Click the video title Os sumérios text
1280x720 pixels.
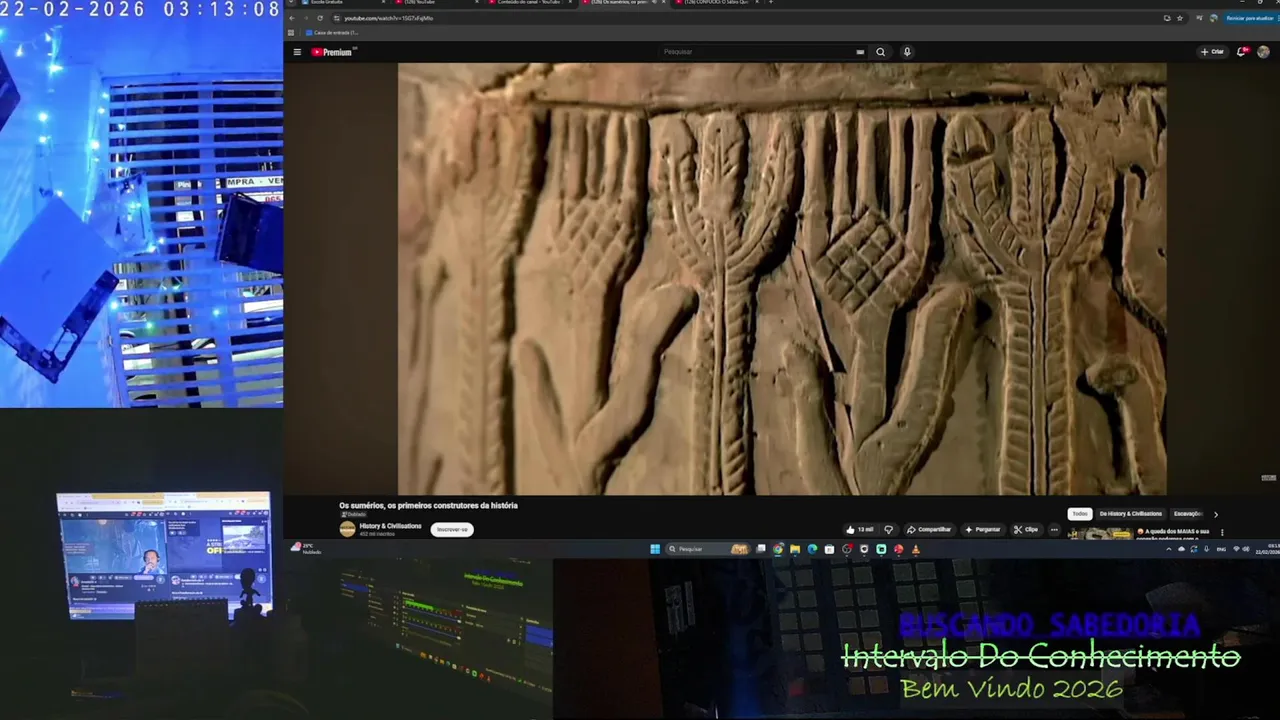point(428,506)
